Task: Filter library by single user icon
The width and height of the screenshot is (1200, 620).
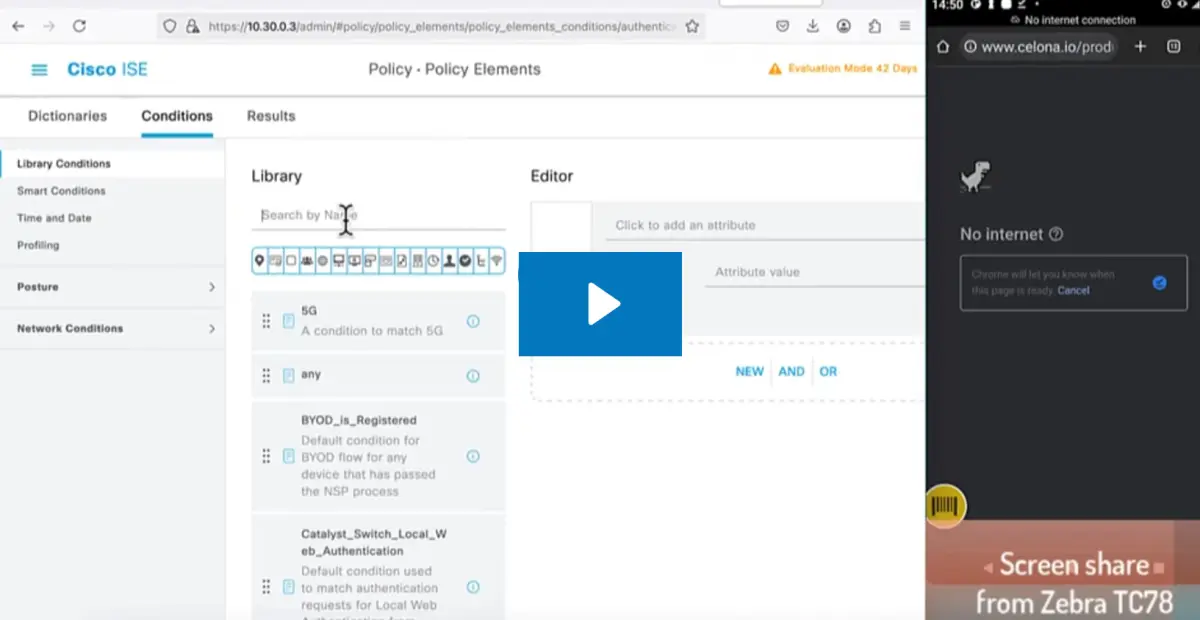Action: pos(449,261)
